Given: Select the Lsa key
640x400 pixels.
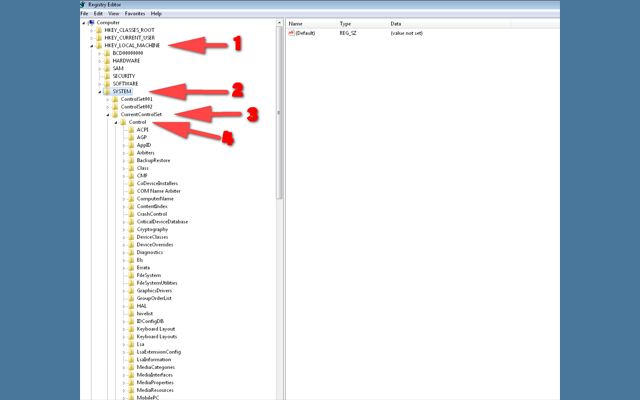Looking at the screenshot, I should click(140, 344).
